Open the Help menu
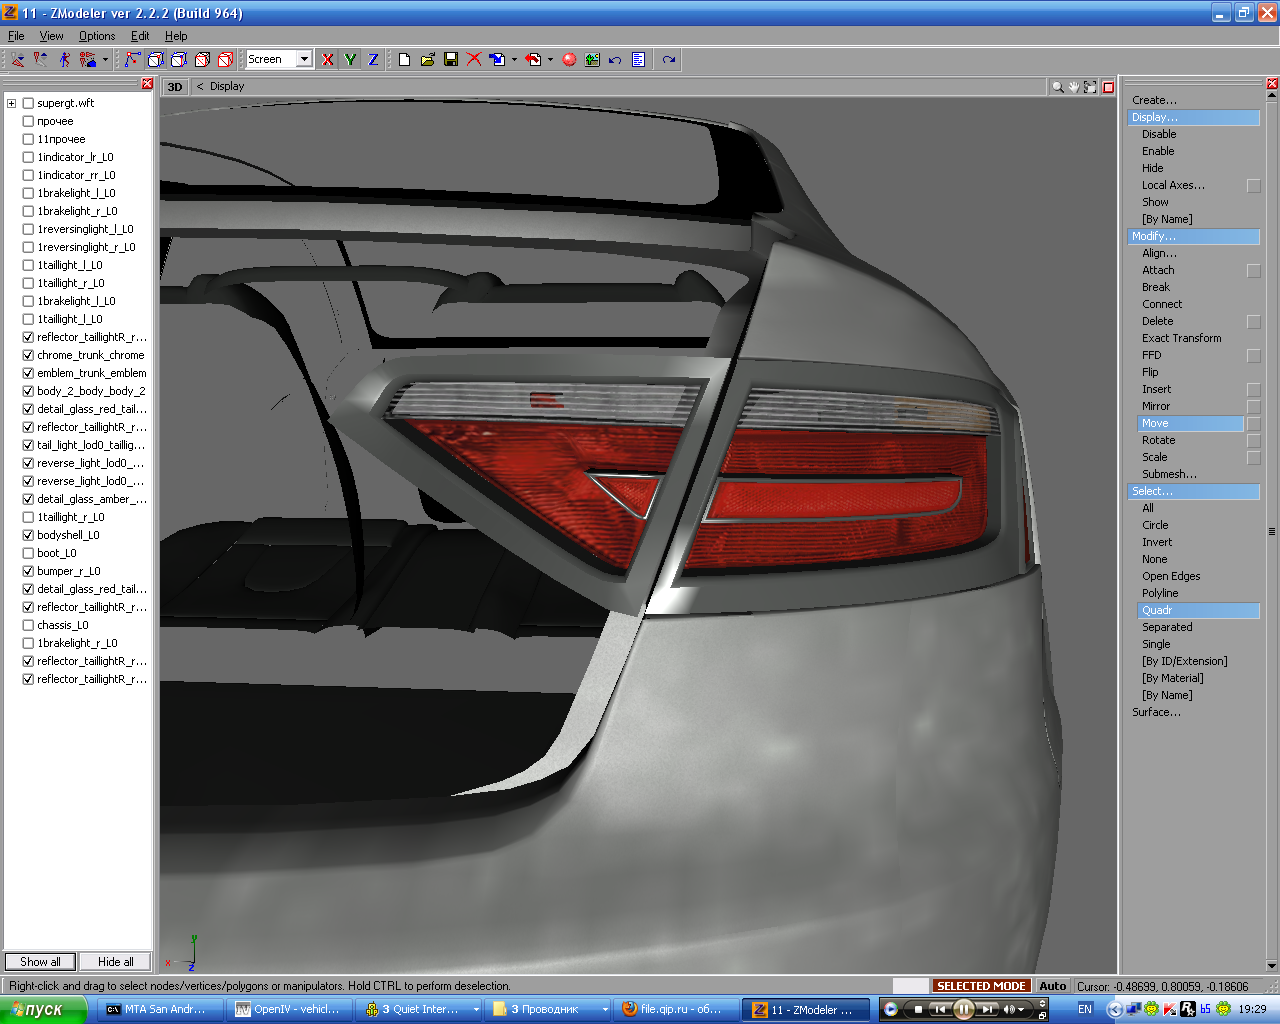This screenshot has height=1024, width=1280. tap(176, 36)
